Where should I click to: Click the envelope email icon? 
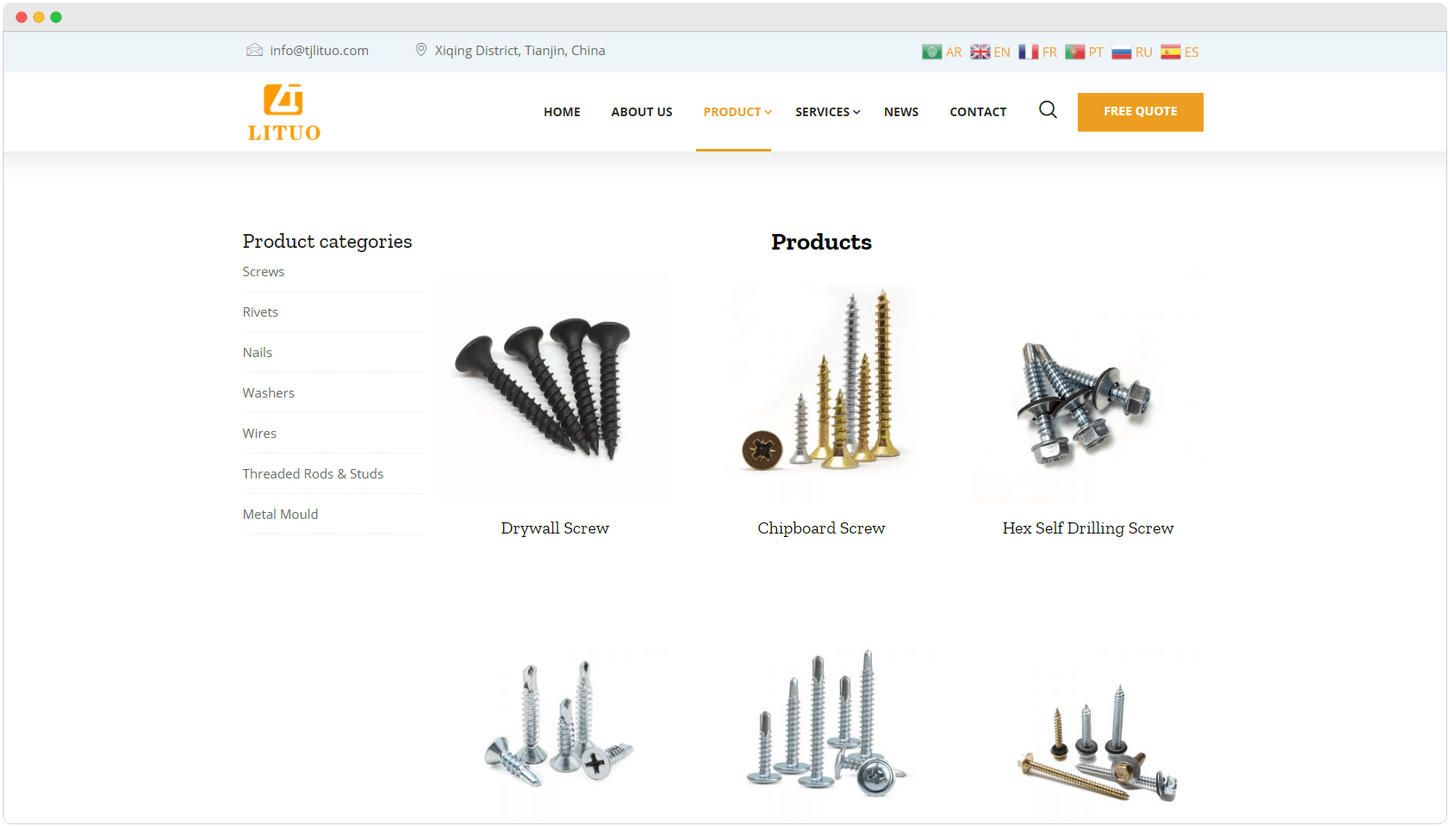coord(254,50)
